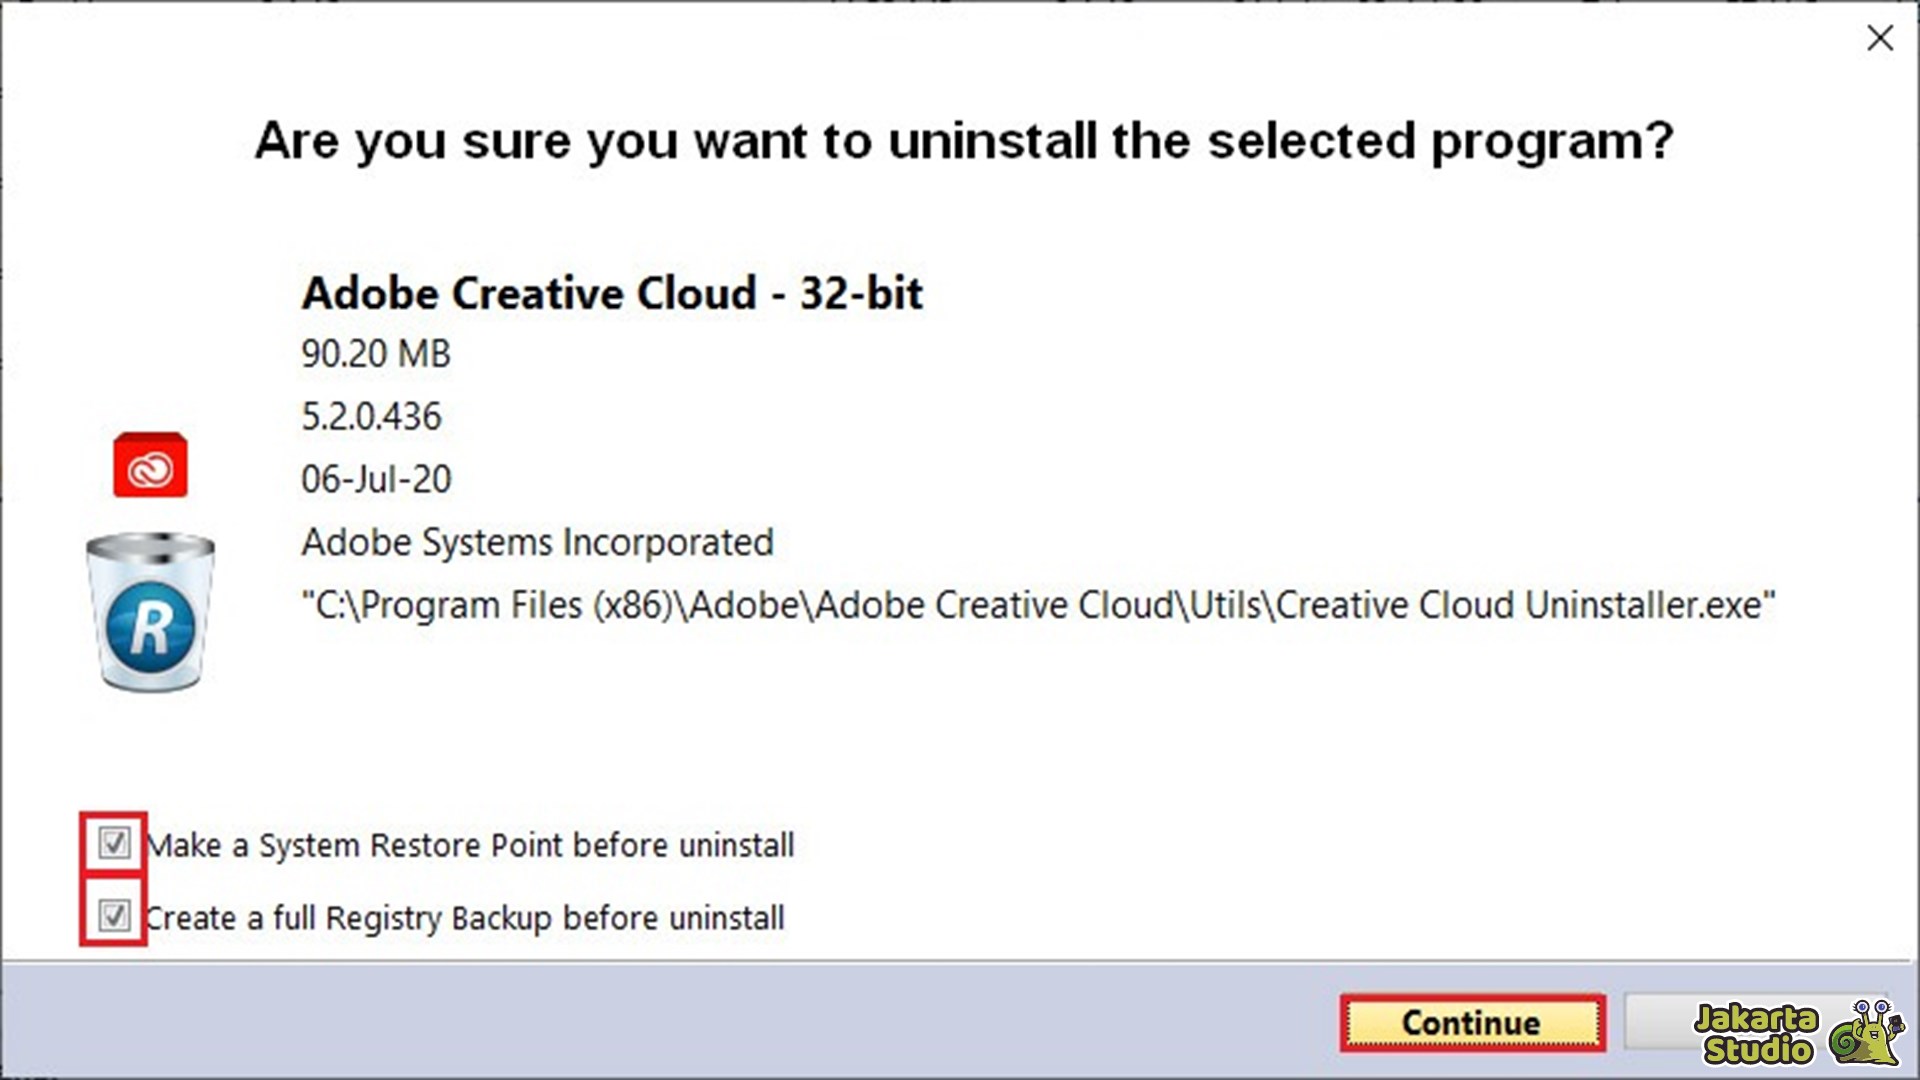Select the 'Adobe Systems Incorporated' publisher text
Screen dimensions: 1920x1080
(x=537, y=542)
